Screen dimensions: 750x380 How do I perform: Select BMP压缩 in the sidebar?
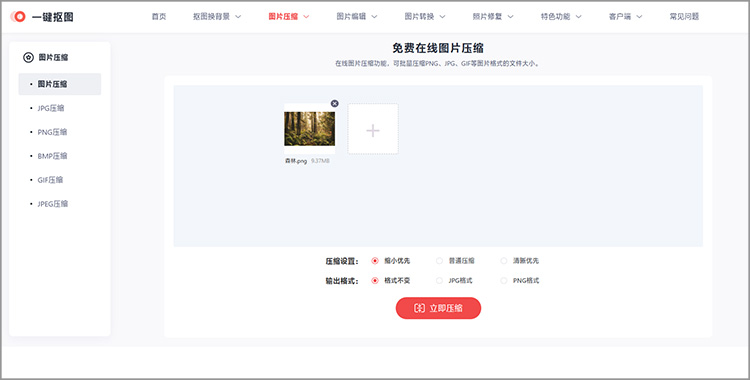pos(52,156)
